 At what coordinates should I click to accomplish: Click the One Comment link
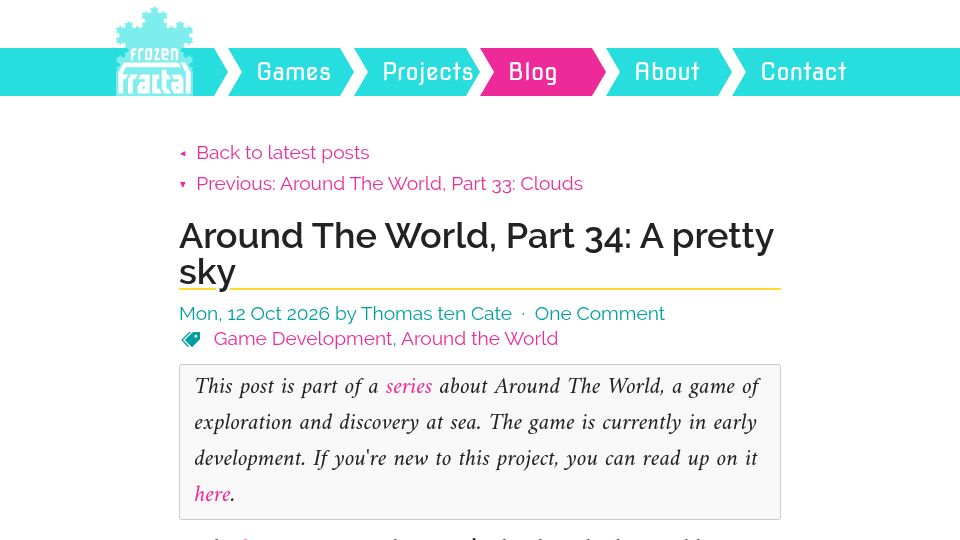tap(599, 313)
